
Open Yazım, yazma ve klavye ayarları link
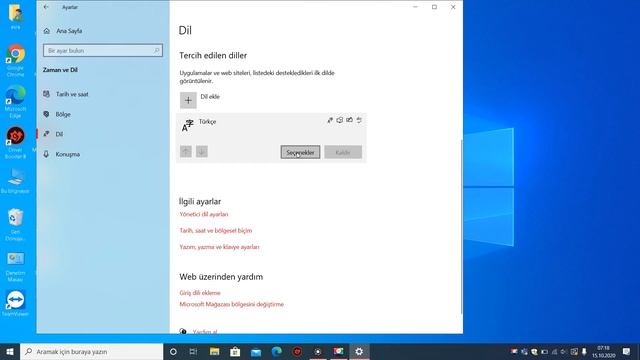tap(219, 247)
